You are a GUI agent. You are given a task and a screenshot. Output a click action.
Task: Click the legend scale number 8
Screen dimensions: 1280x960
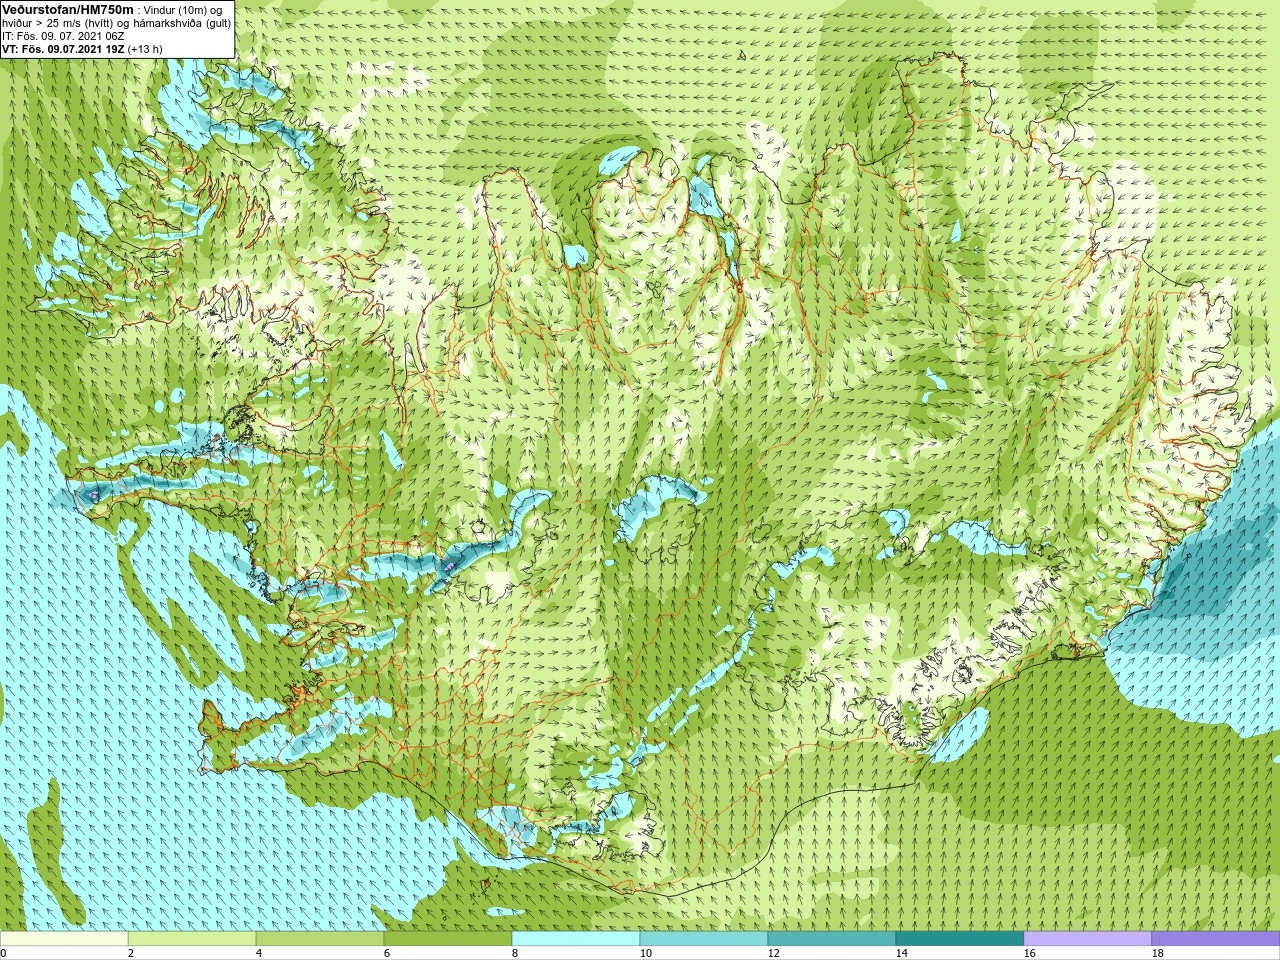[x=515, y=953]
